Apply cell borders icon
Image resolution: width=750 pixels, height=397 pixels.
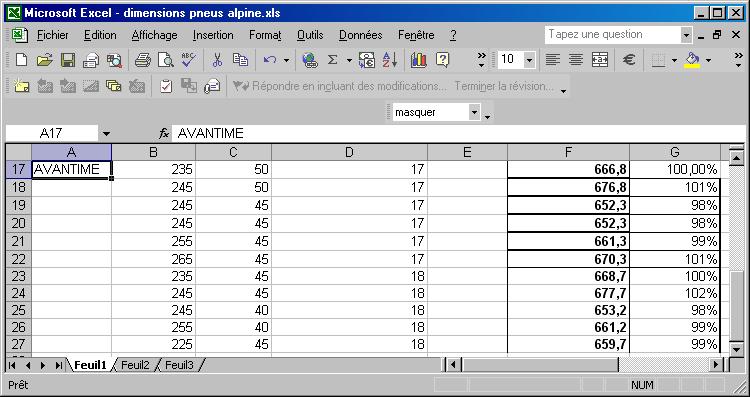tap(659, 60)
